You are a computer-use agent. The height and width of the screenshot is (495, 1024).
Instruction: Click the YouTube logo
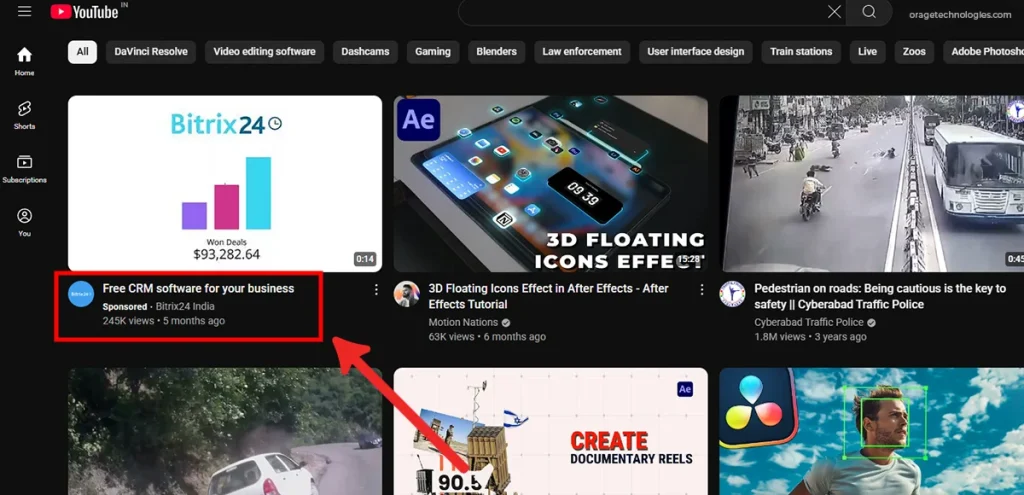(x=85, y=12)
